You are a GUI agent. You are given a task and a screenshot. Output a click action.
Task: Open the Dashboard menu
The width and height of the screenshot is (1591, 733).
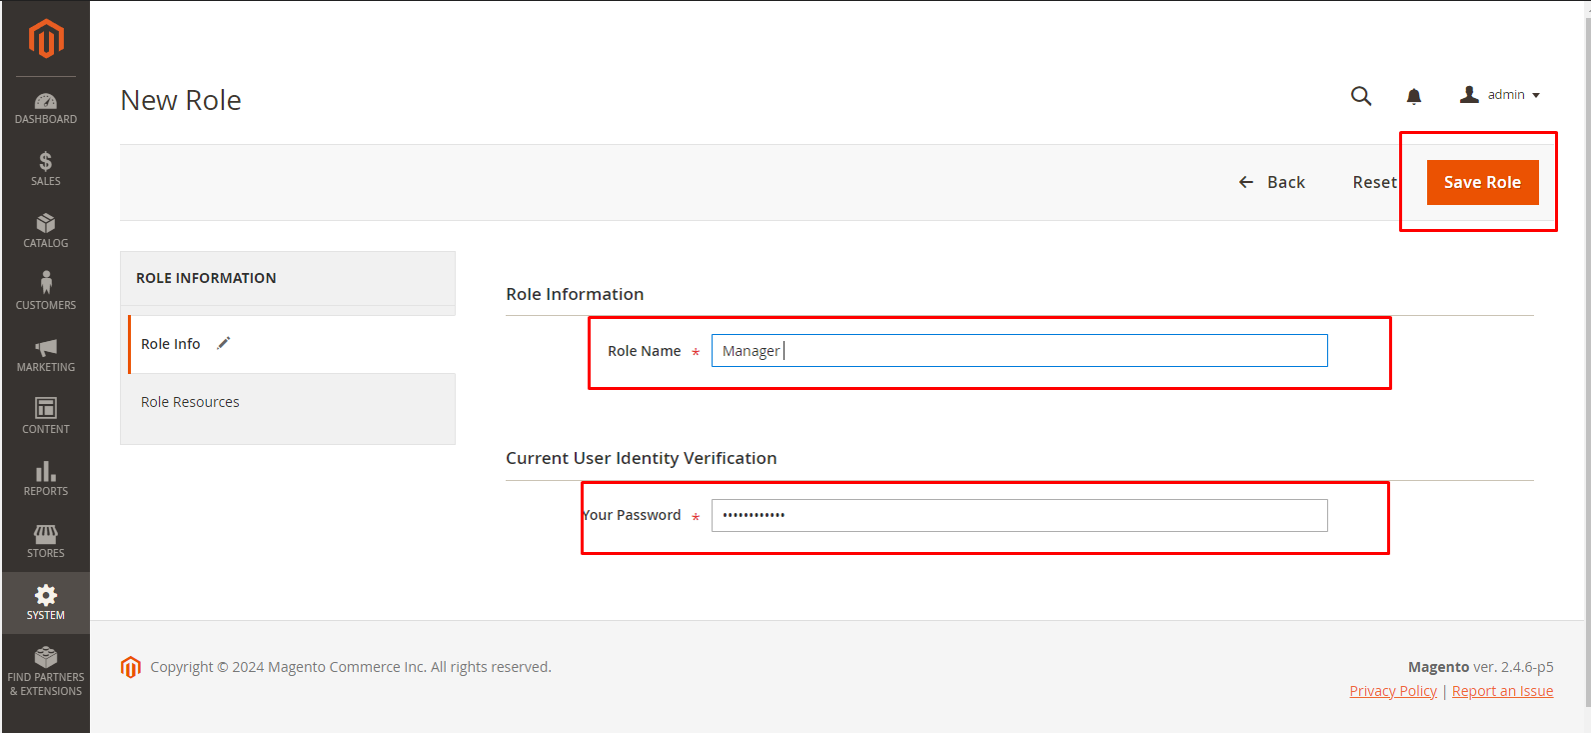[x=46, y=108]
